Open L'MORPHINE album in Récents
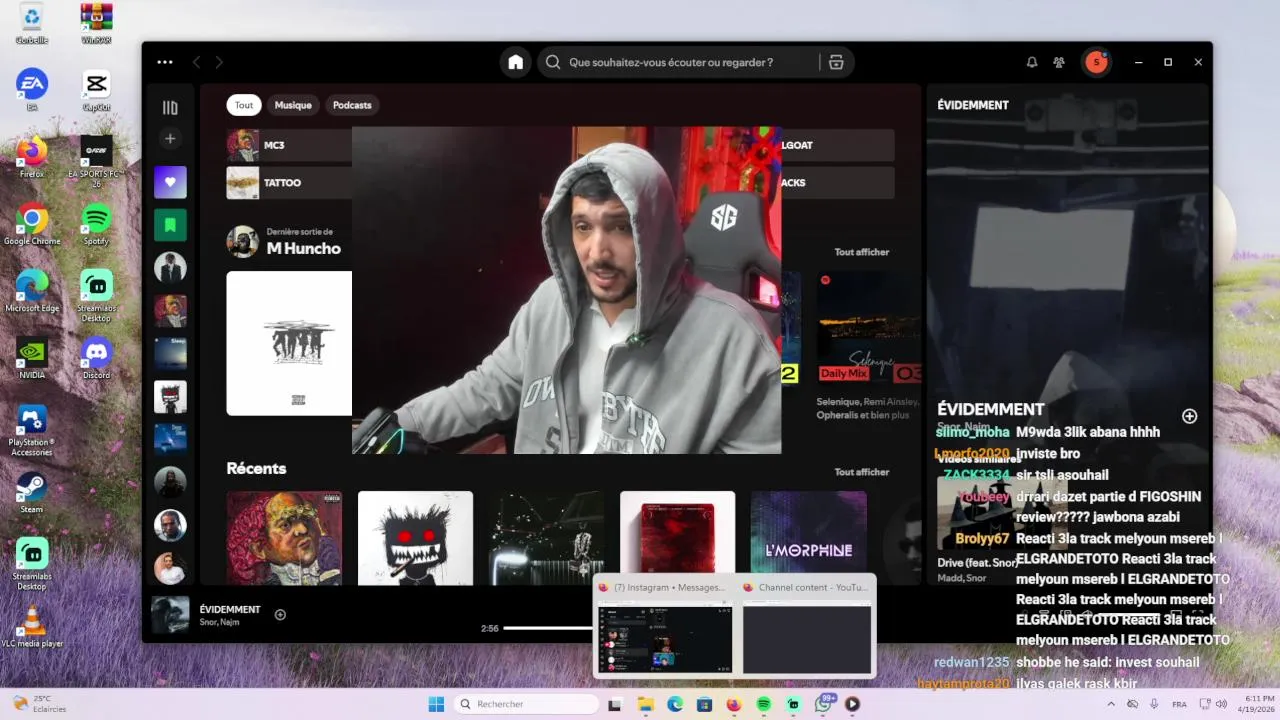This screenshot has width=1280, height=720. coord(808,538)
